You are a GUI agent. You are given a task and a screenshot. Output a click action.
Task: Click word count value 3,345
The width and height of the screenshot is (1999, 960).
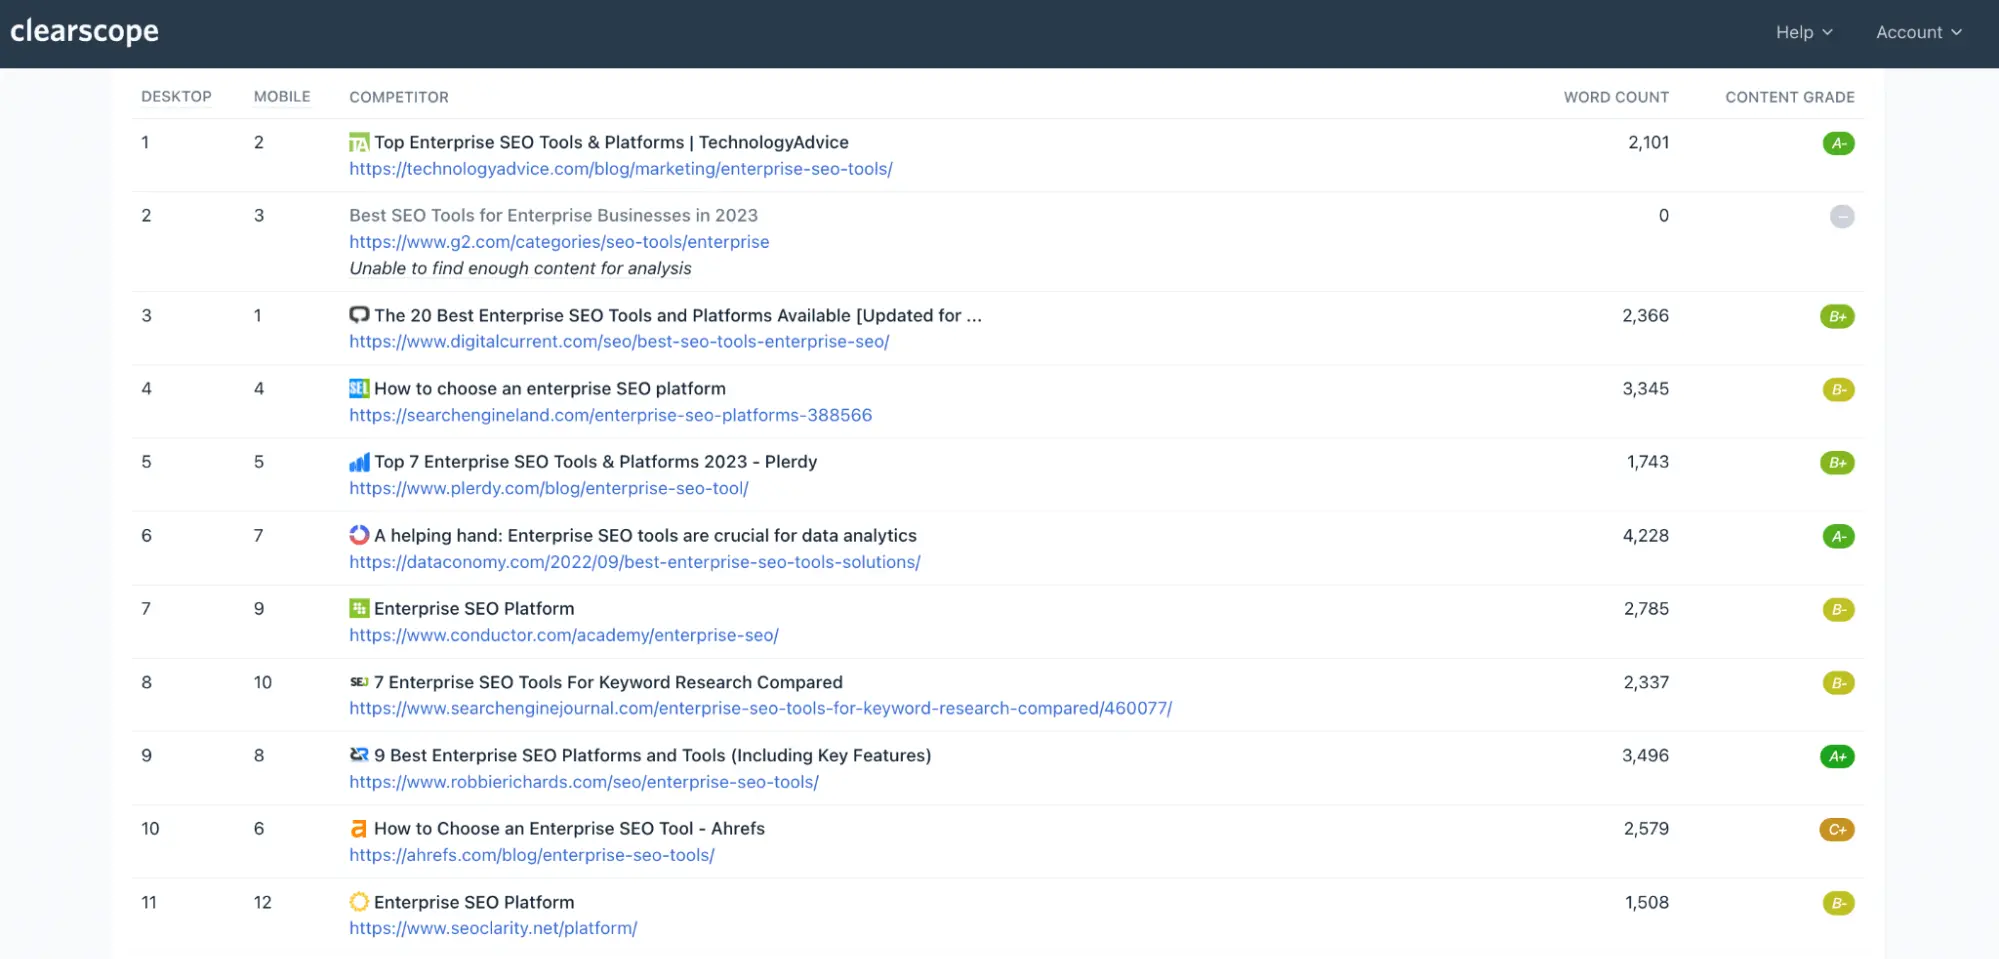(1646, 388)
